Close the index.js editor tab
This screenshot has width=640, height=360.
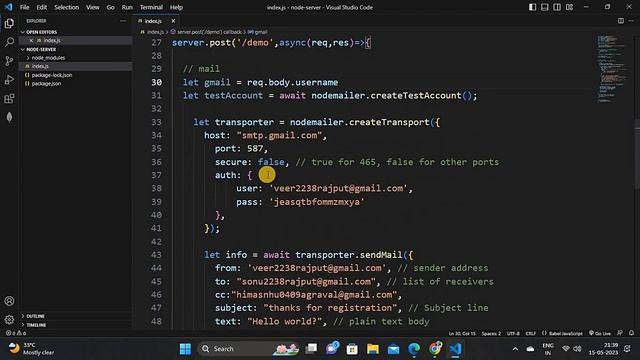[173, 21]
